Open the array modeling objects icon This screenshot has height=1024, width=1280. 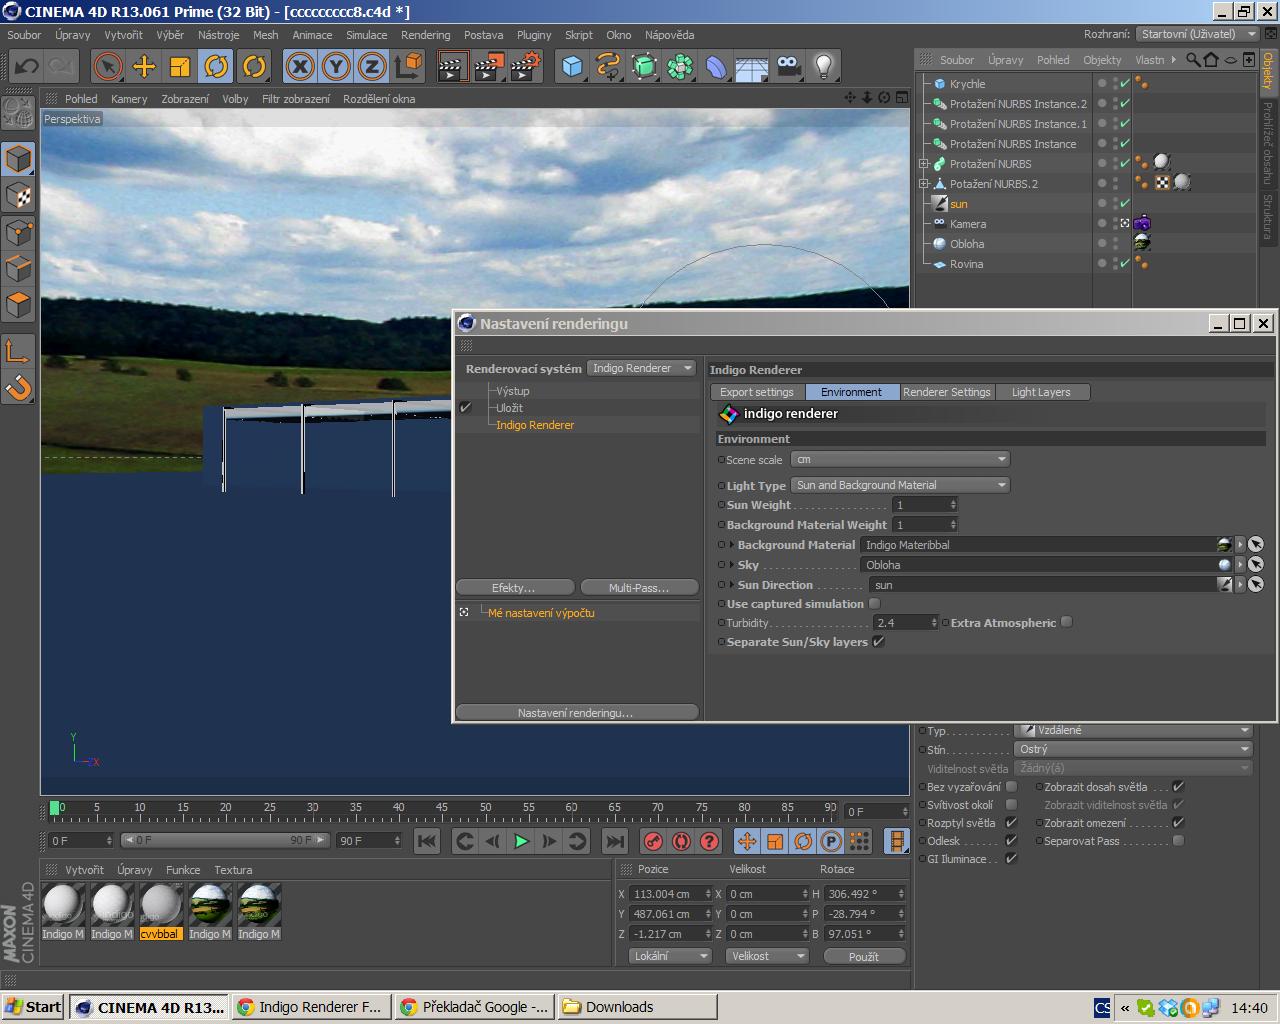coord(681,67)
